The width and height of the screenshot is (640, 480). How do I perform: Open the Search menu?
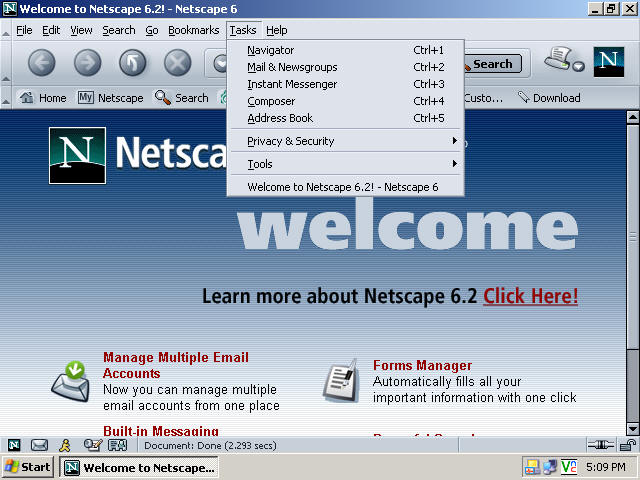[x=119, y=30]
